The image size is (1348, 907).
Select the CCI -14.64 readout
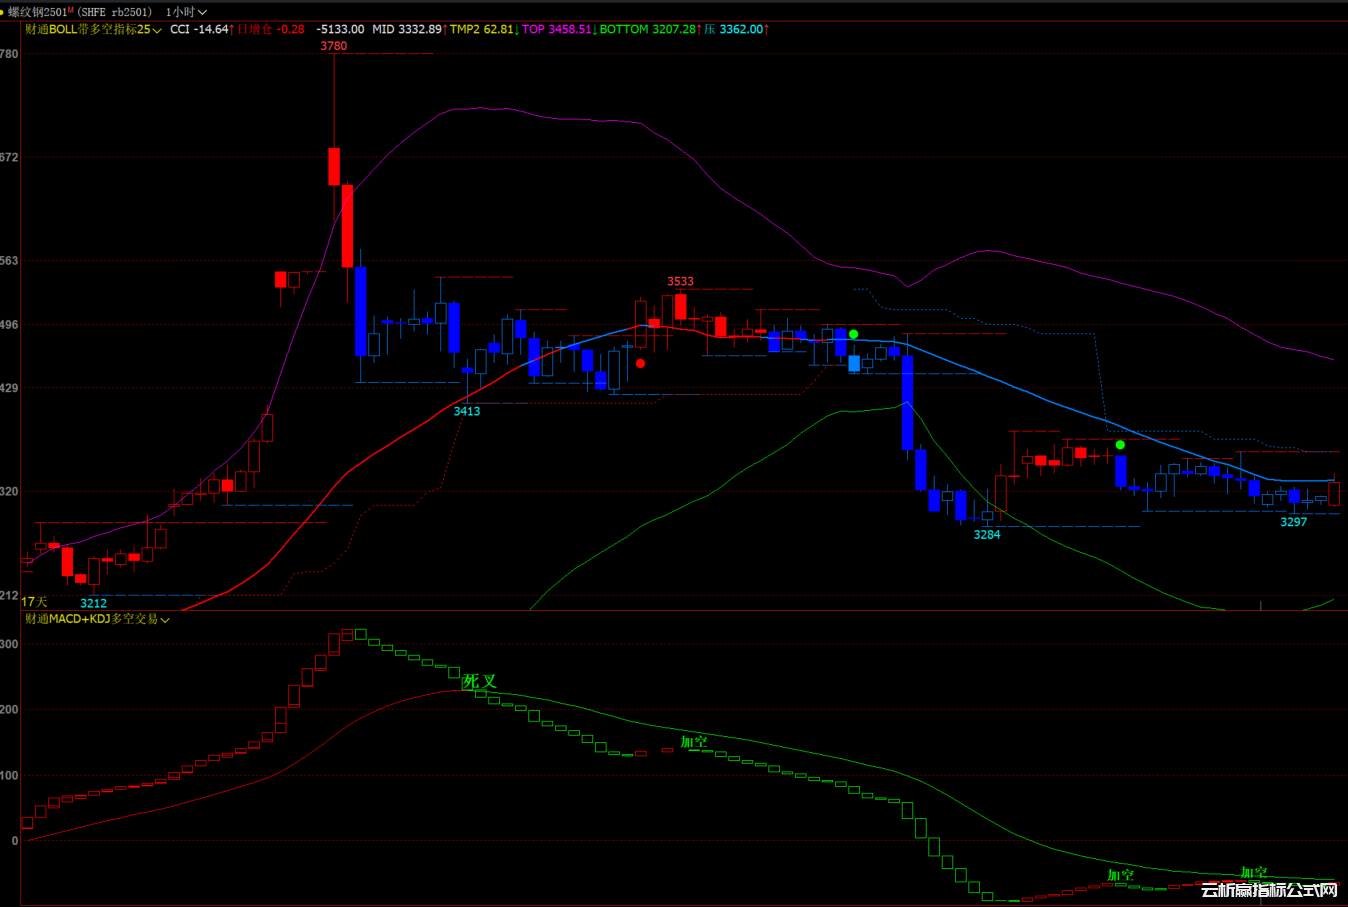coord(202,30)
